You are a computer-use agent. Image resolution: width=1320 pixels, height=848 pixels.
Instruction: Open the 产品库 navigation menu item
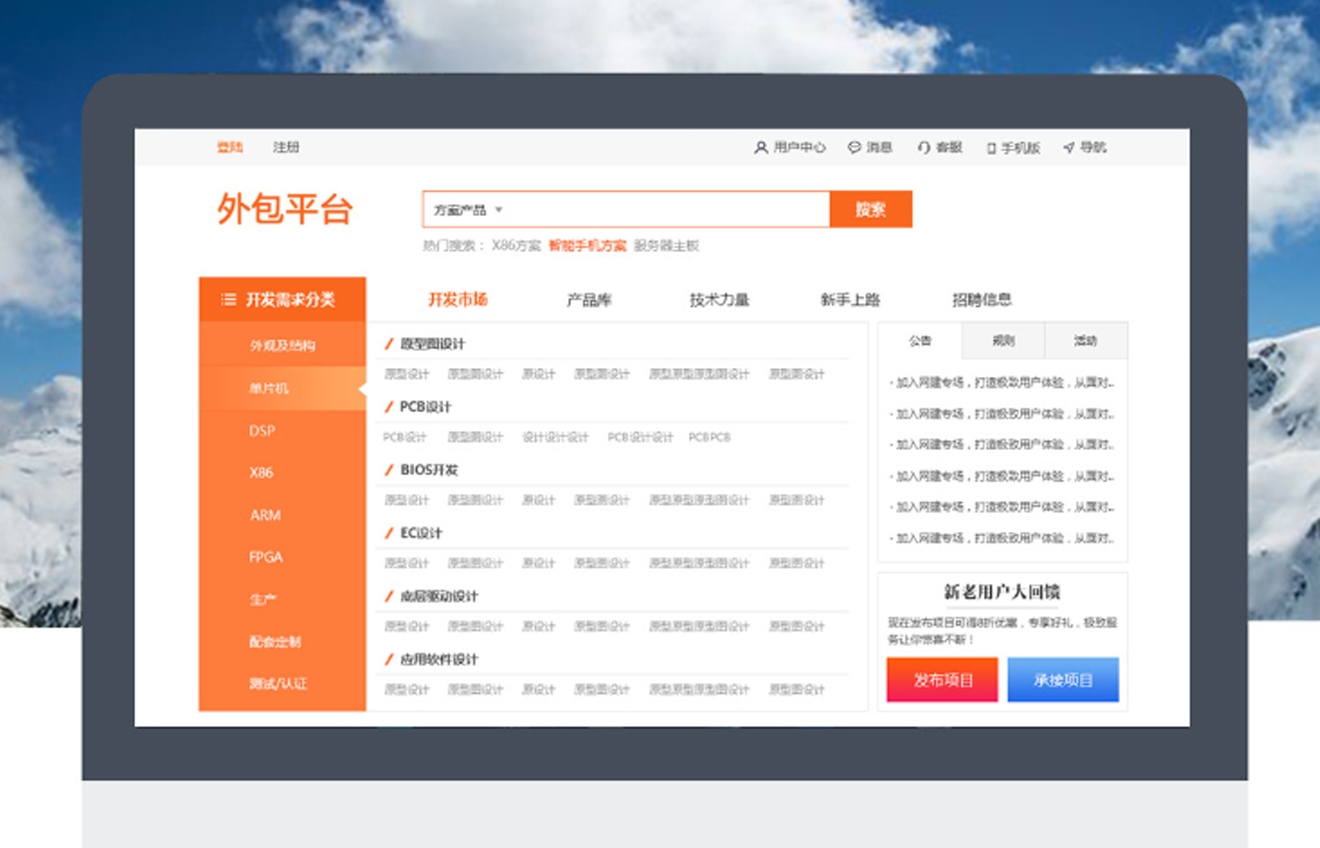[x=589, y=300]
